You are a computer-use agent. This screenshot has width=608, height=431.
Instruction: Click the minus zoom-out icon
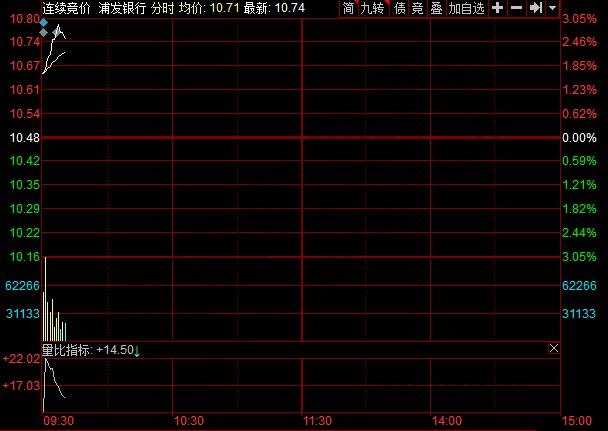[x=517, y=8]
